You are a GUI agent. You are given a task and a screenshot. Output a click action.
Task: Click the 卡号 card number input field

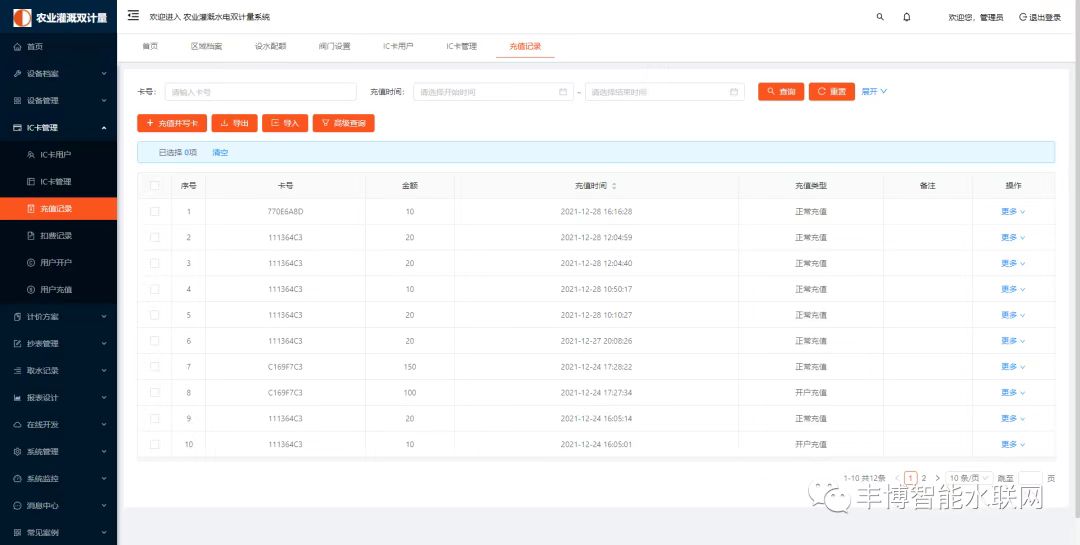[x=260, y=92]
